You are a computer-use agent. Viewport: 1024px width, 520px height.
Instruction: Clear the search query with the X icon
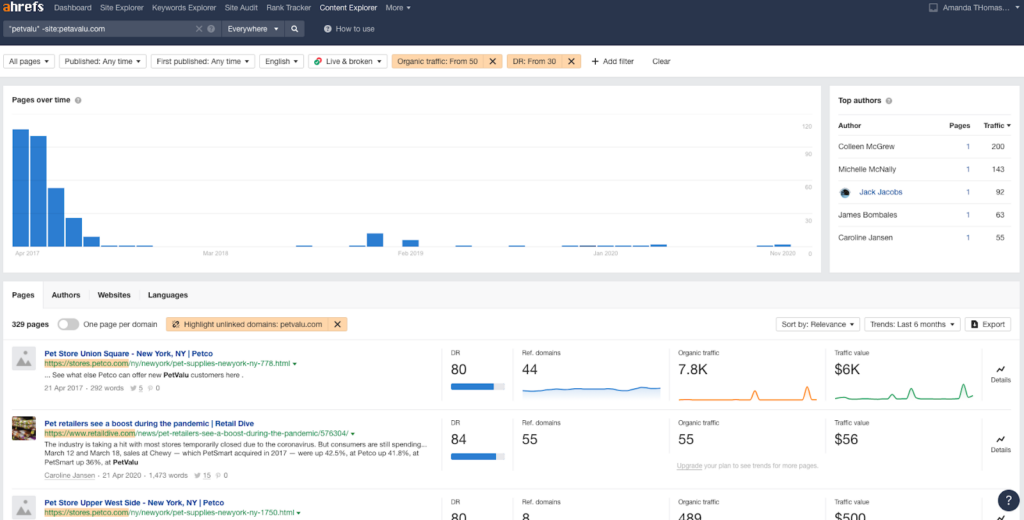click(199, 29)
